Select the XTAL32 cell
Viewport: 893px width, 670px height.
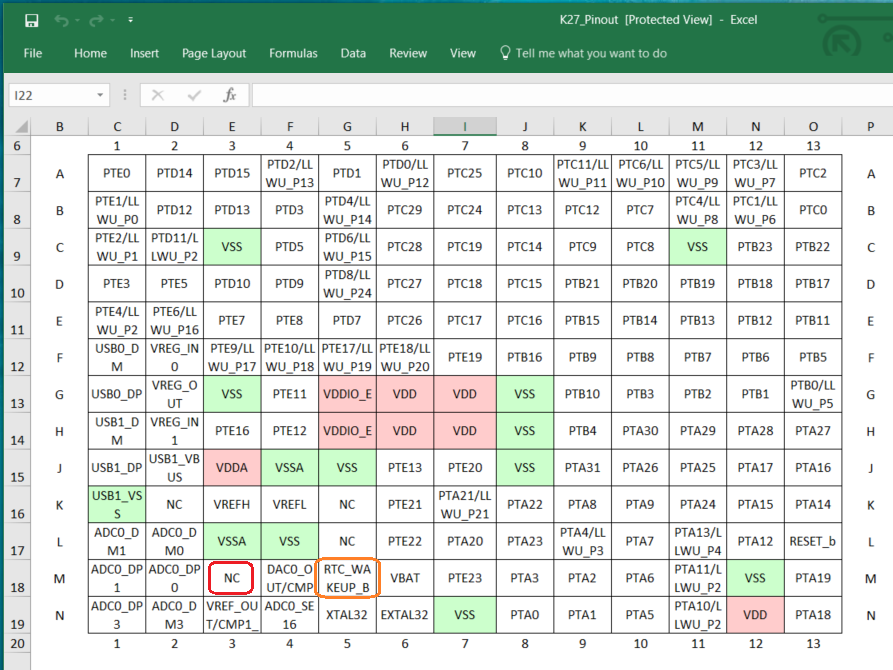click(x=347, y=615)
